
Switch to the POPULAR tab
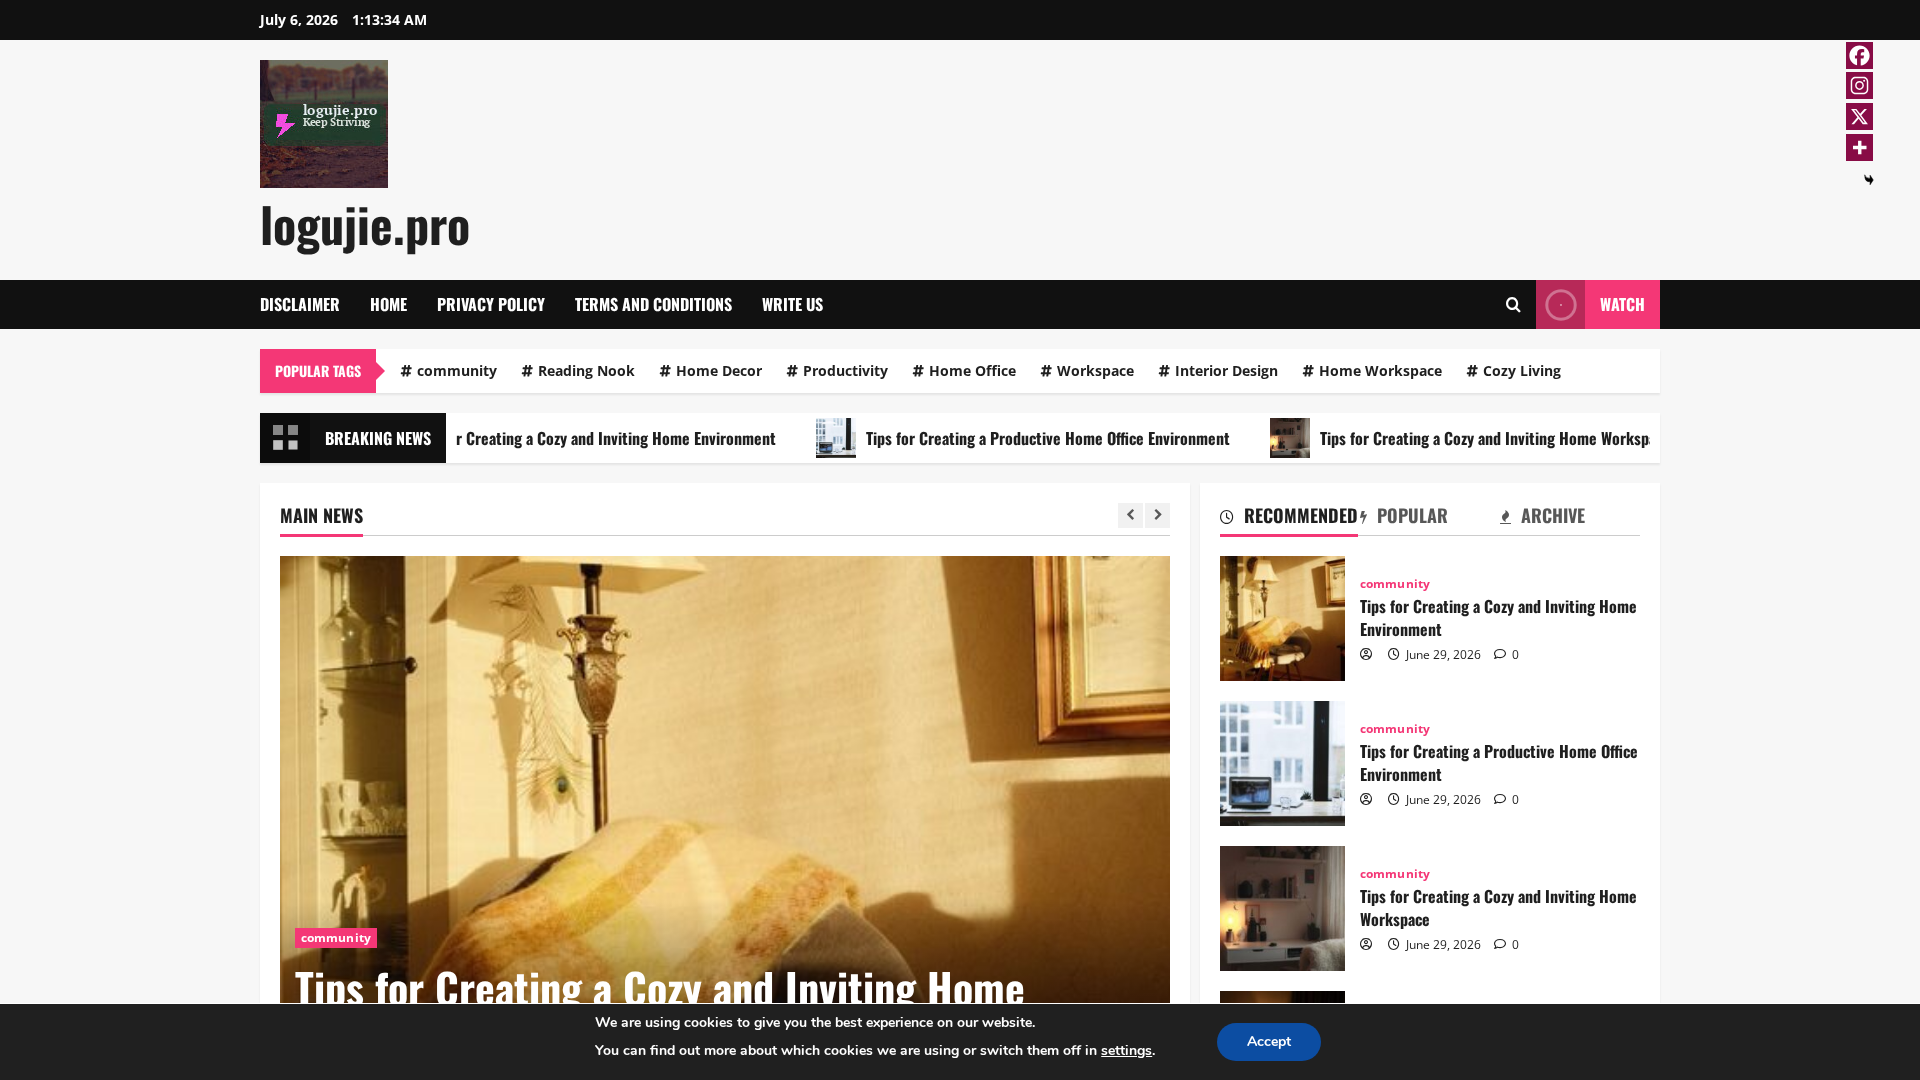click(x=1404, y=516)
